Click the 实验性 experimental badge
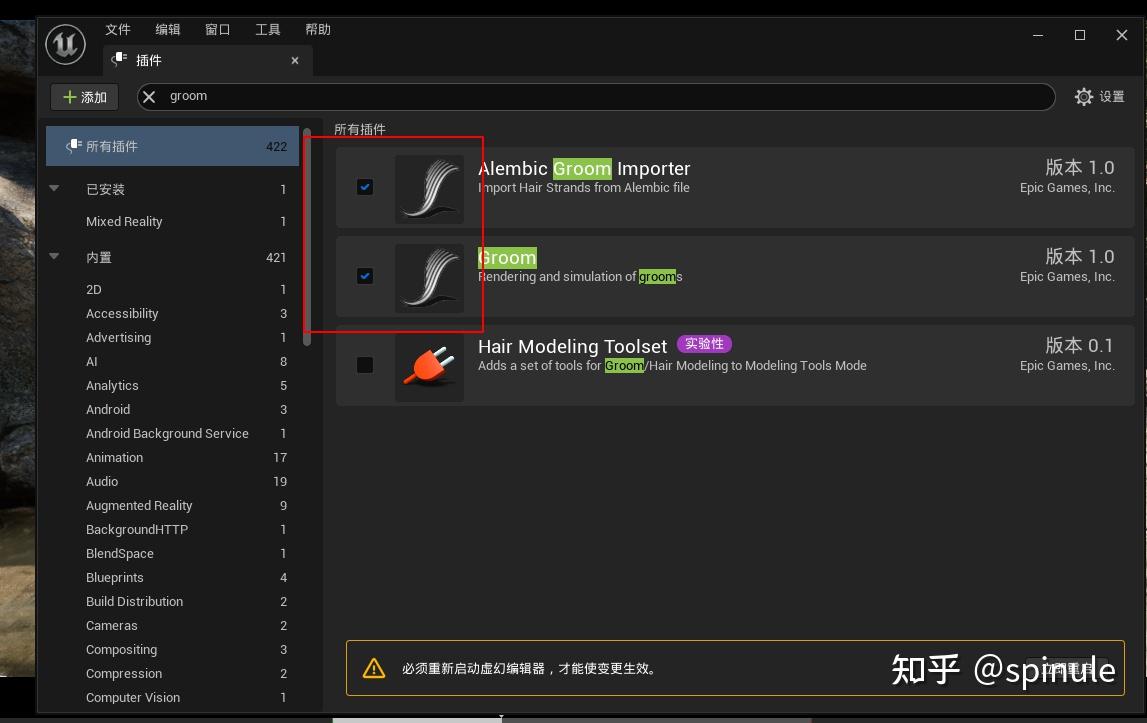The image size is (1147, 723). click(x=704, y=344)
